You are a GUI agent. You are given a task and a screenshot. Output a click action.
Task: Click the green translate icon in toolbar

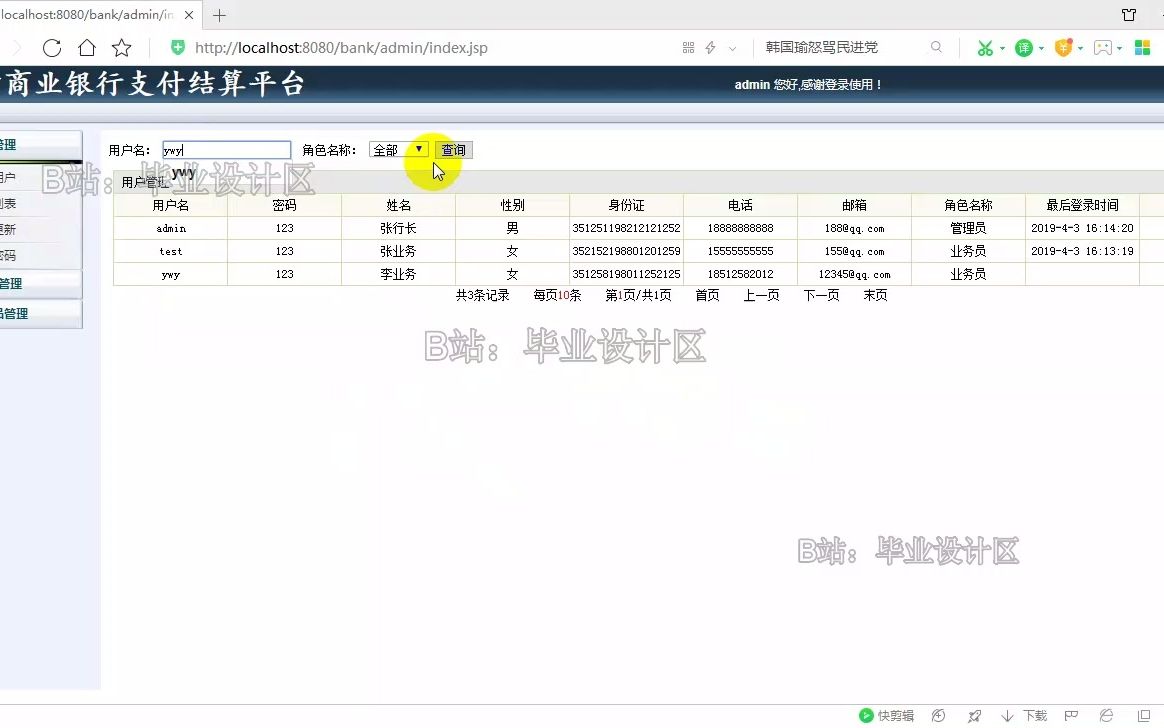(x=1024, y=47)
